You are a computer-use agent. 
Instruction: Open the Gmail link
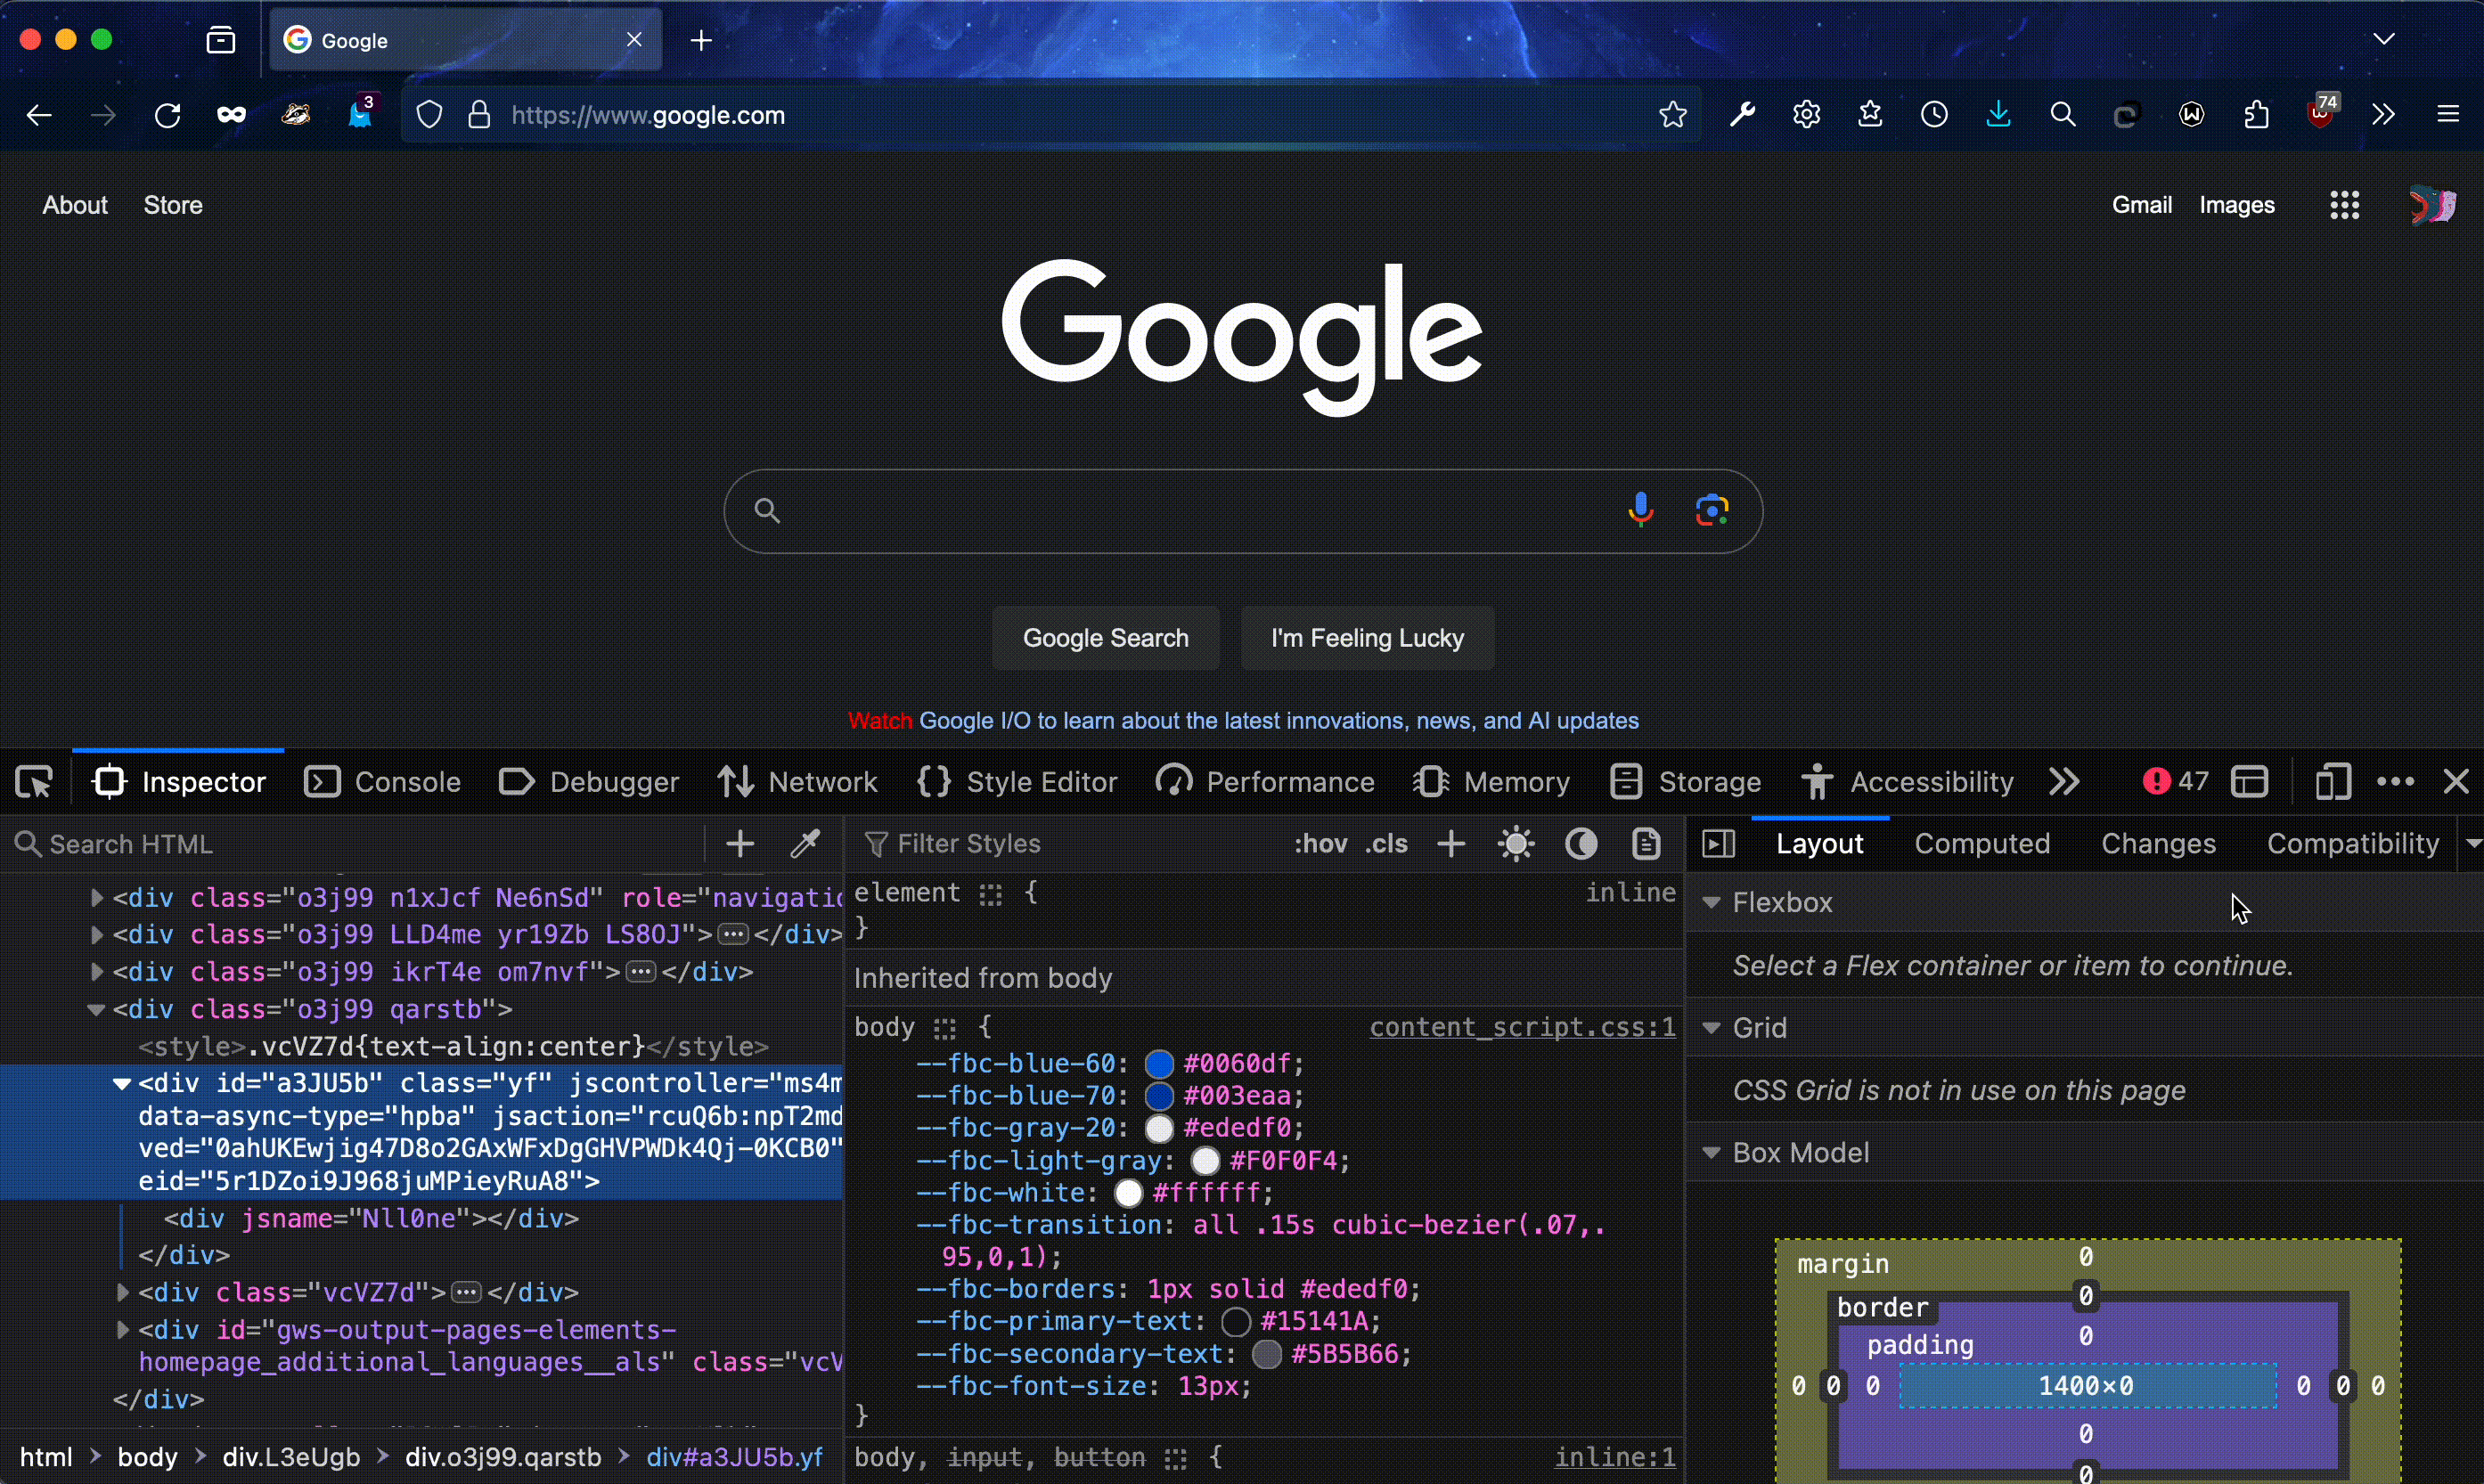pos(2142,205)
